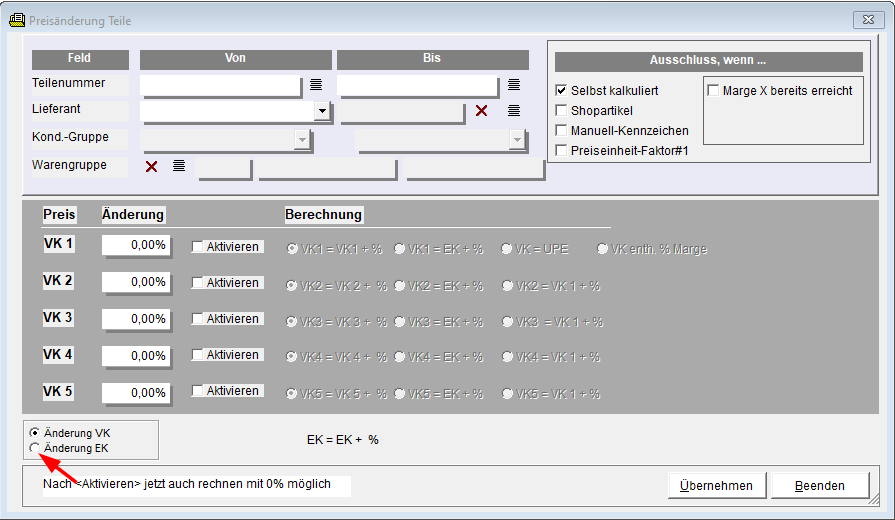The width and height of the screenshot is (895, 520).
Task: Tick Aktivieren for VK 5
Action: click(x=197, y=390)
